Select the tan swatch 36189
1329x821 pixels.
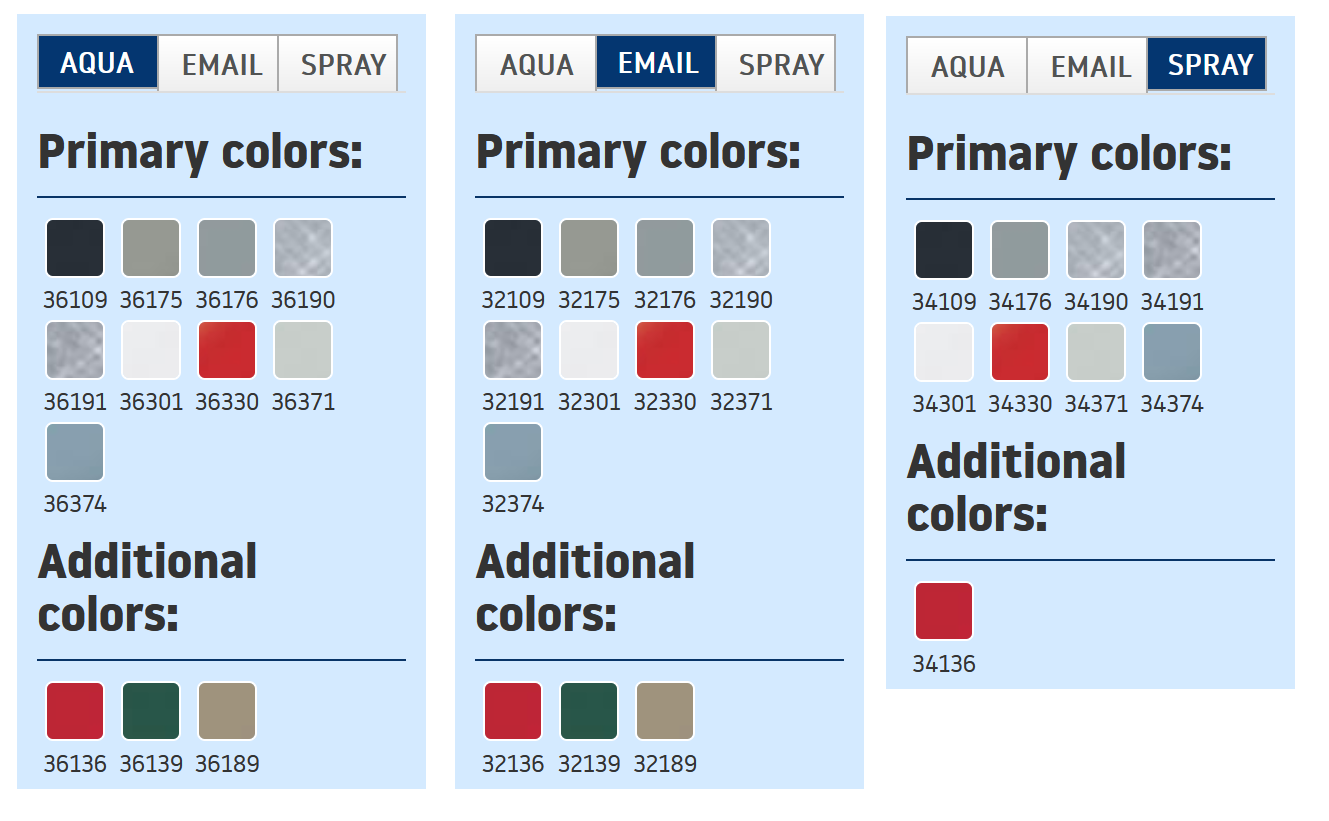click(227, 711)
